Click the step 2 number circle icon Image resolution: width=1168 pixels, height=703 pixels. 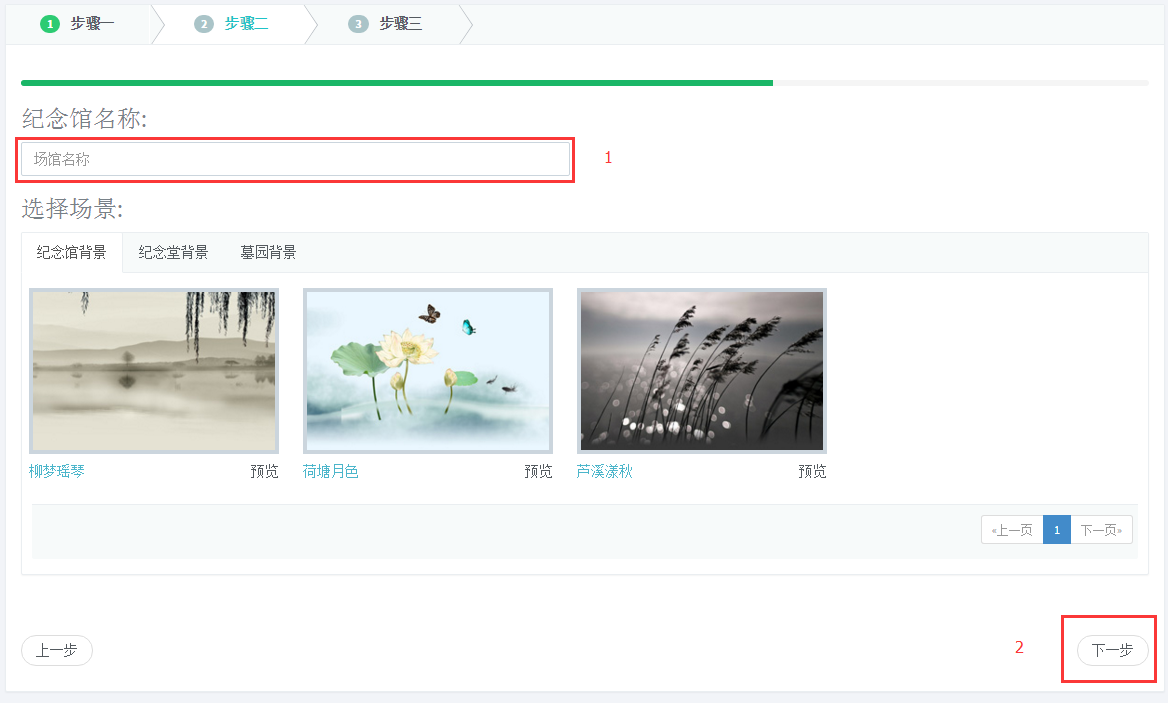pos(204,24)
